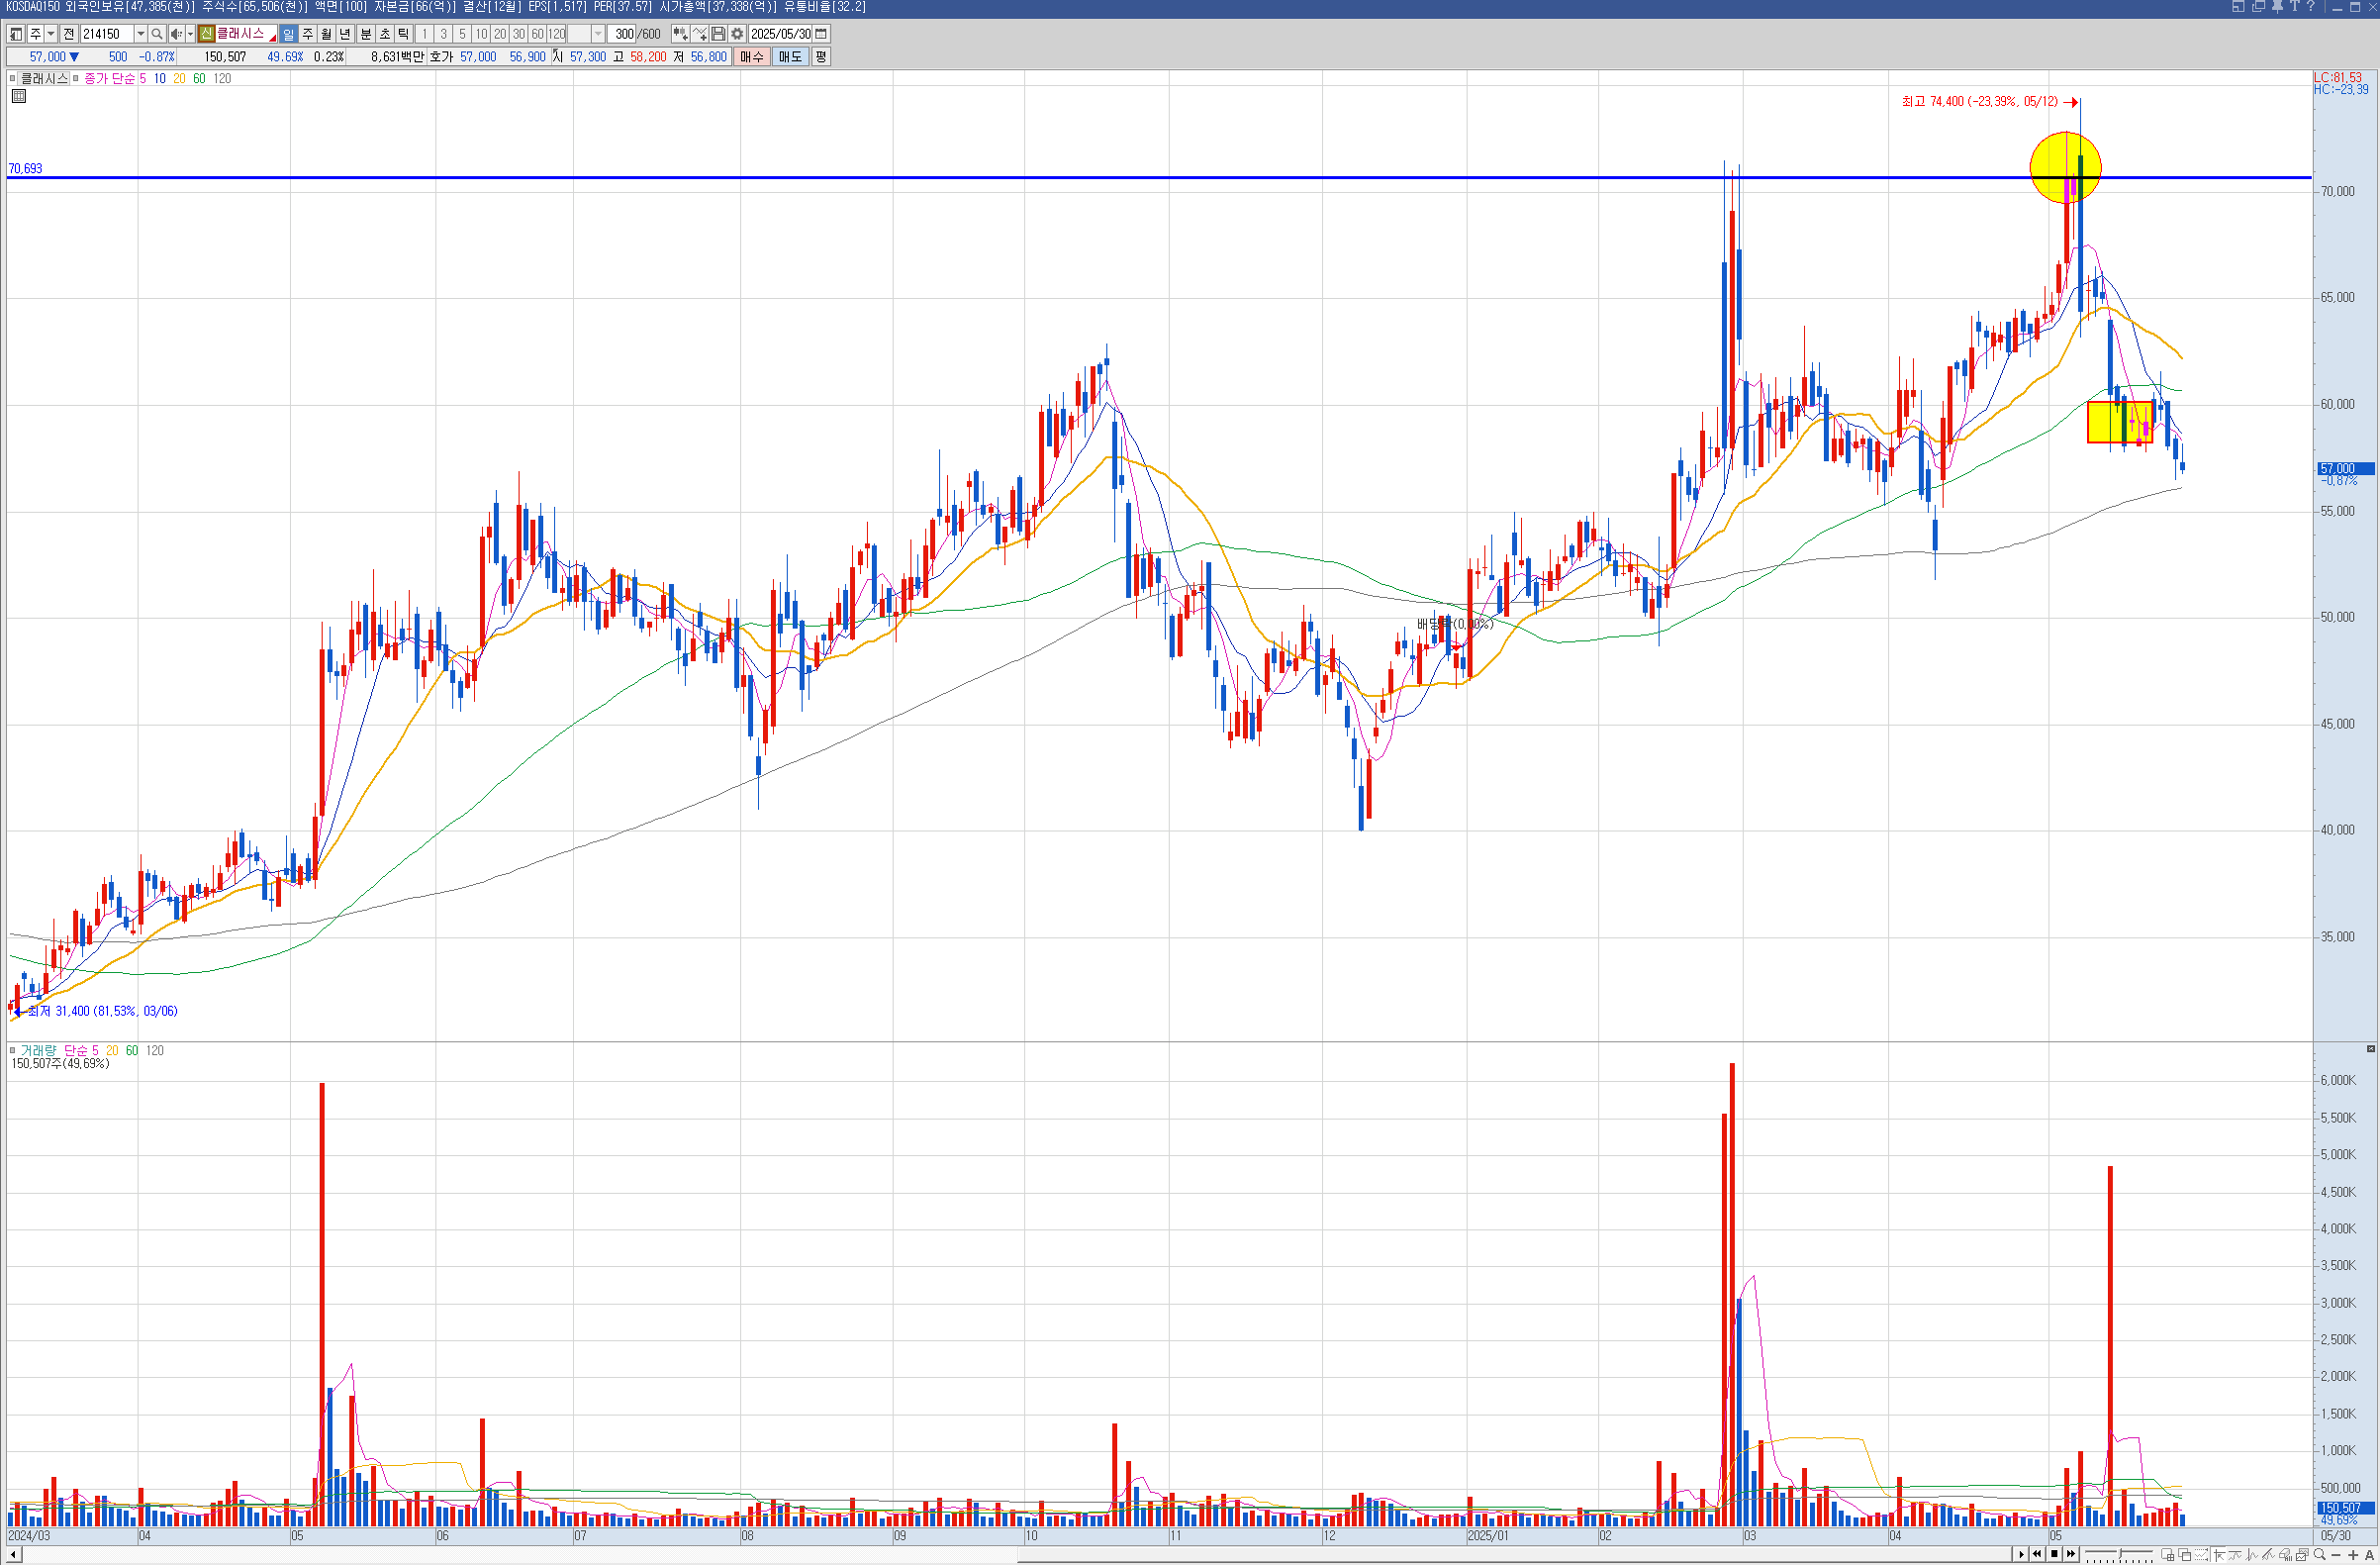The image size is (2380, 1565).
Task: Open the sound speaker dropdown arrow
Action: tap(190, 34)
